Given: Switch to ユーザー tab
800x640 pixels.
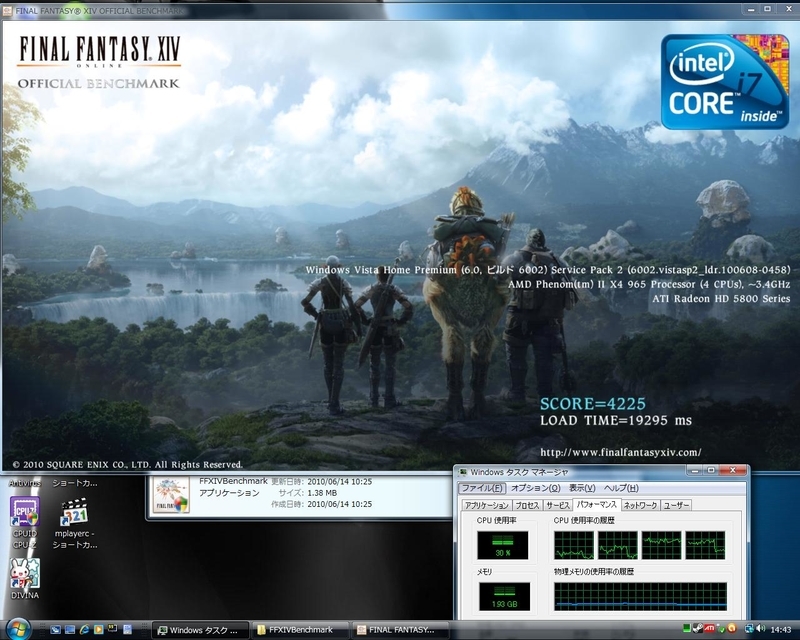Looking at the screenshot, I should click(677, 505).
